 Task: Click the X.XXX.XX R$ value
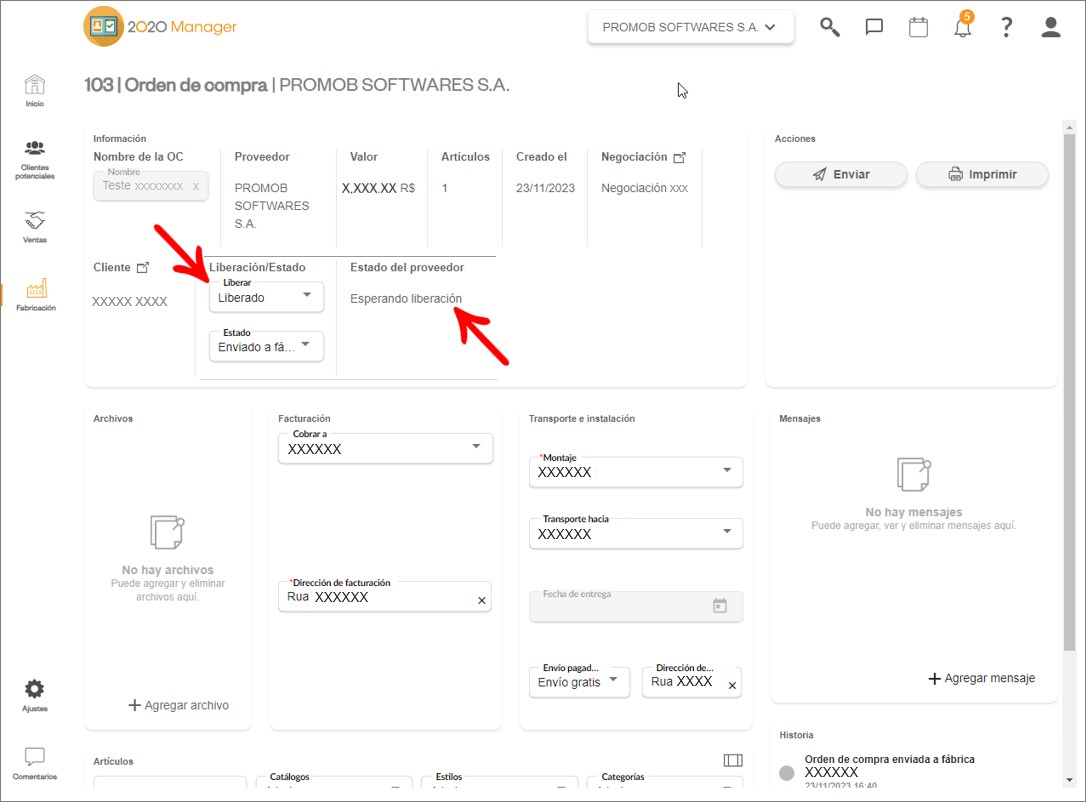tap(378, 188)
